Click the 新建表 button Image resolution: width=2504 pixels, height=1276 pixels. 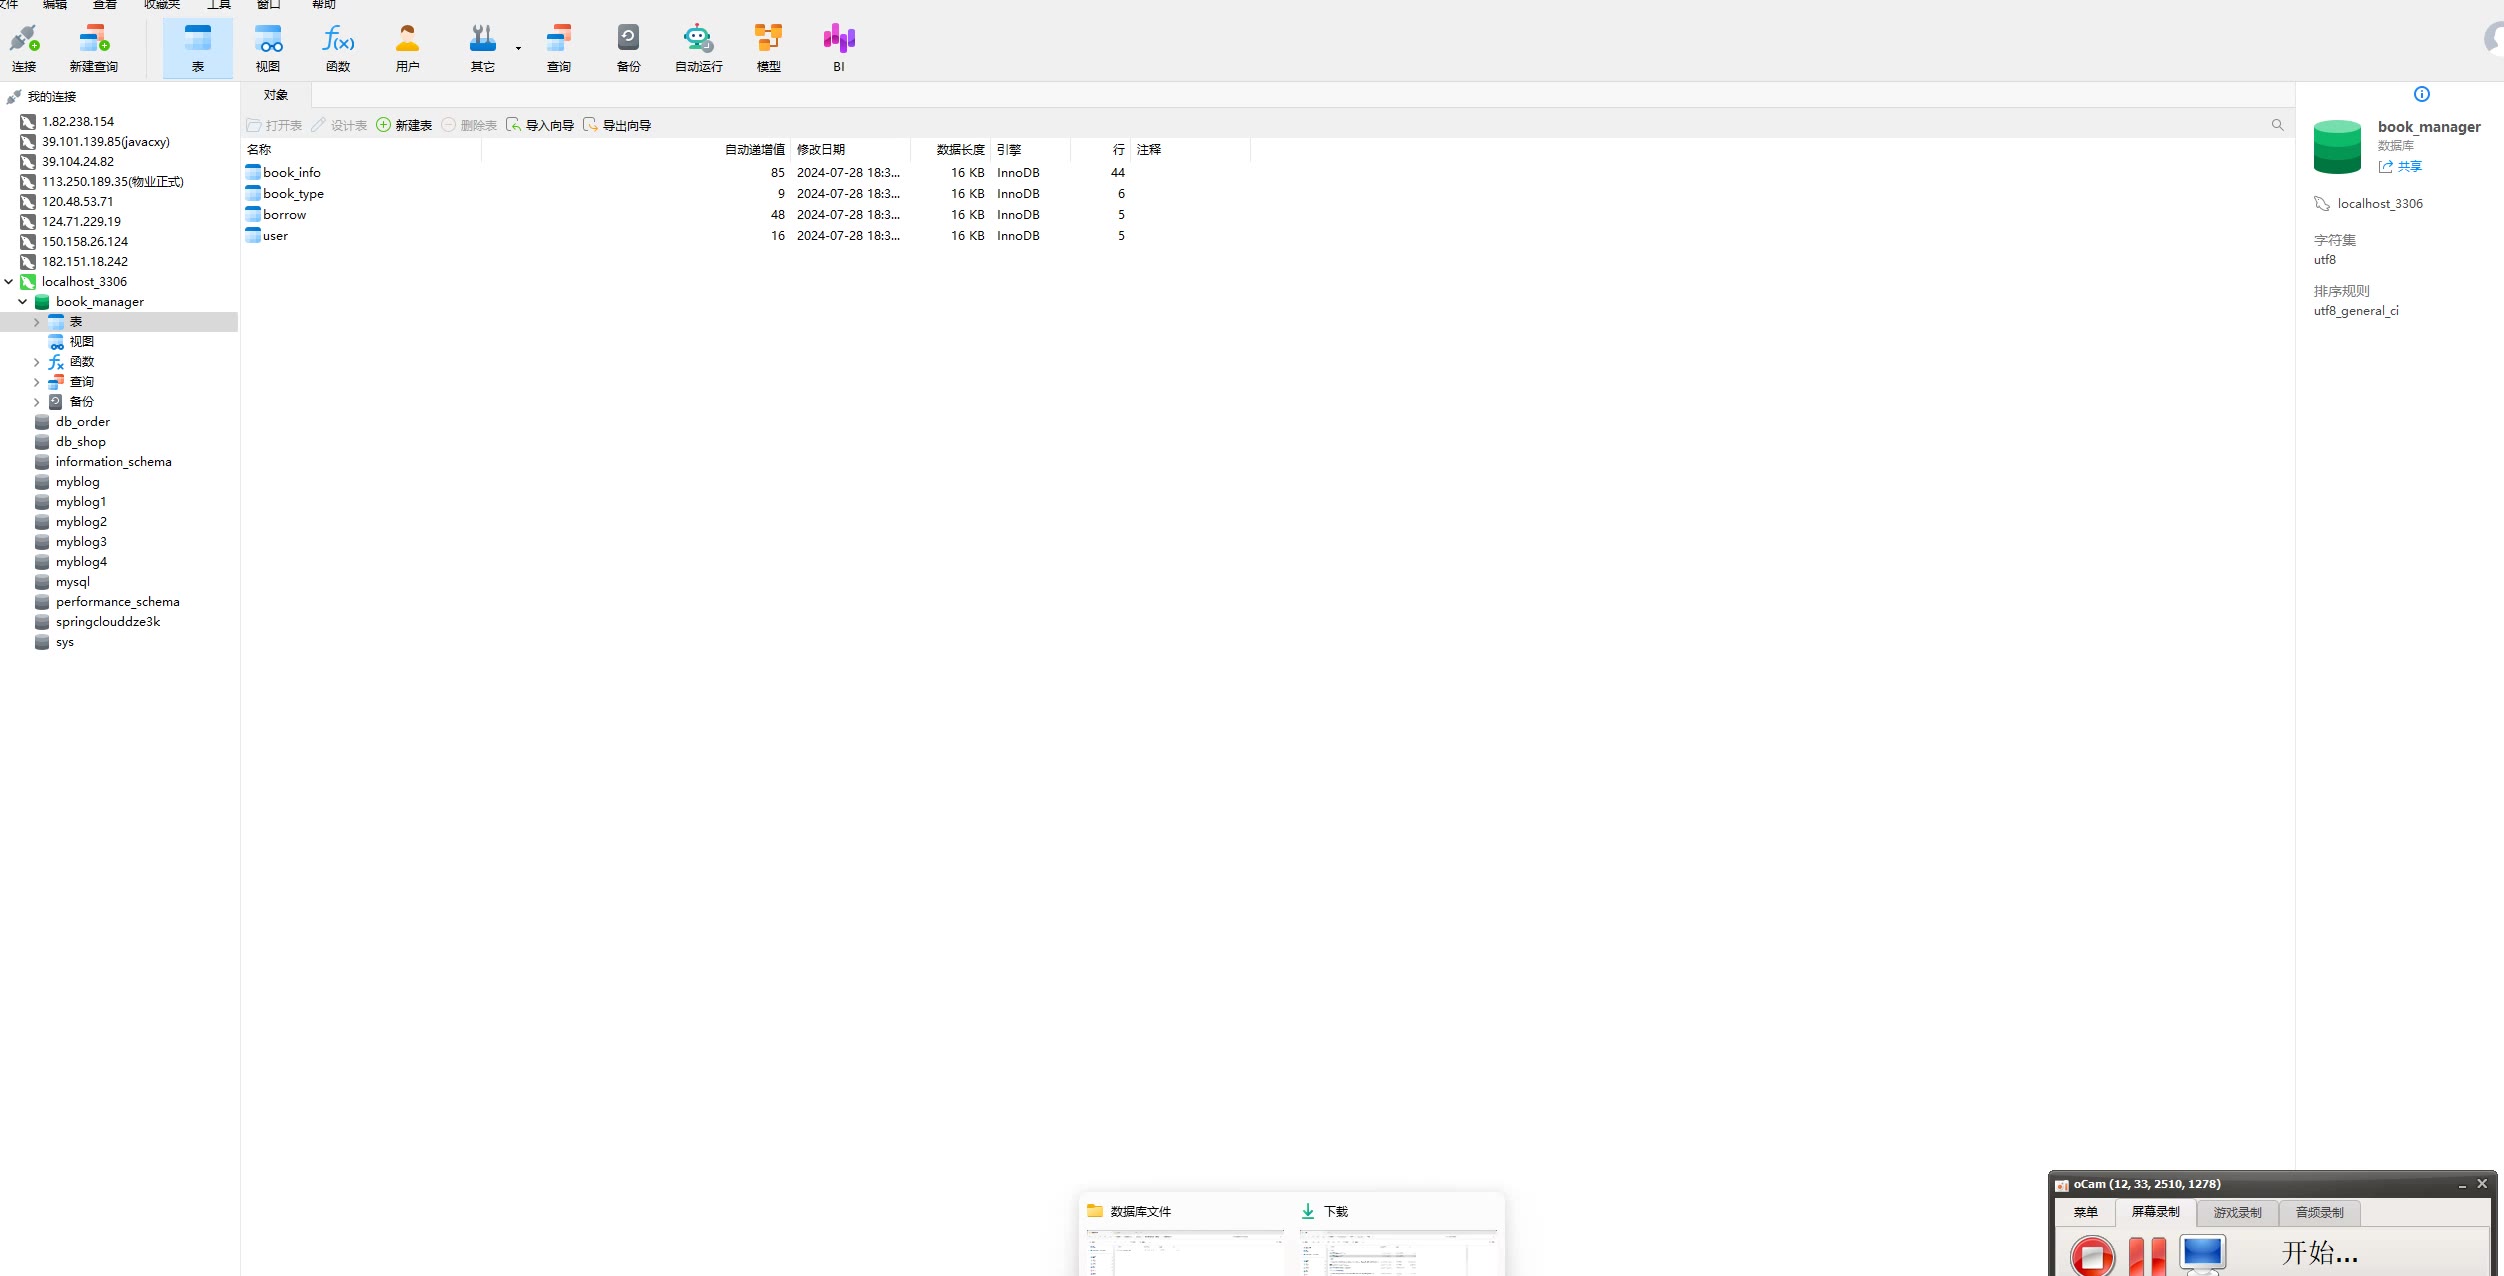(x=404, y=125)
